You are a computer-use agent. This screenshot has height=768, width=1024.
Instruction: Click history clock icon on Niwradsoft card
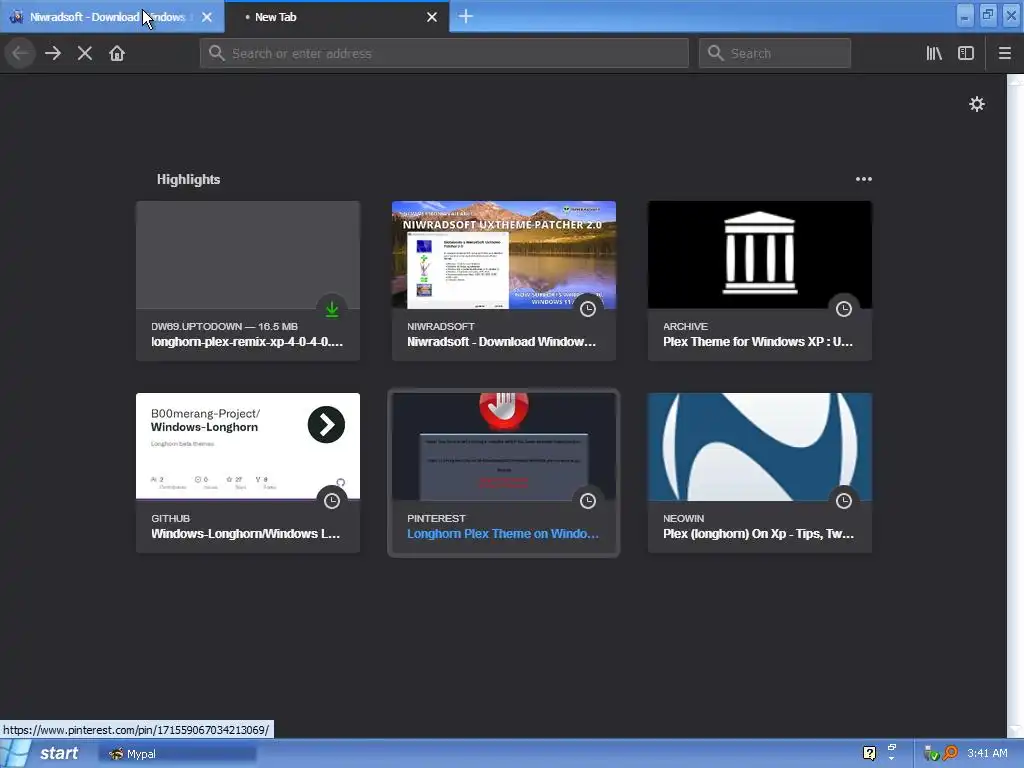click(x=588, y=309)
